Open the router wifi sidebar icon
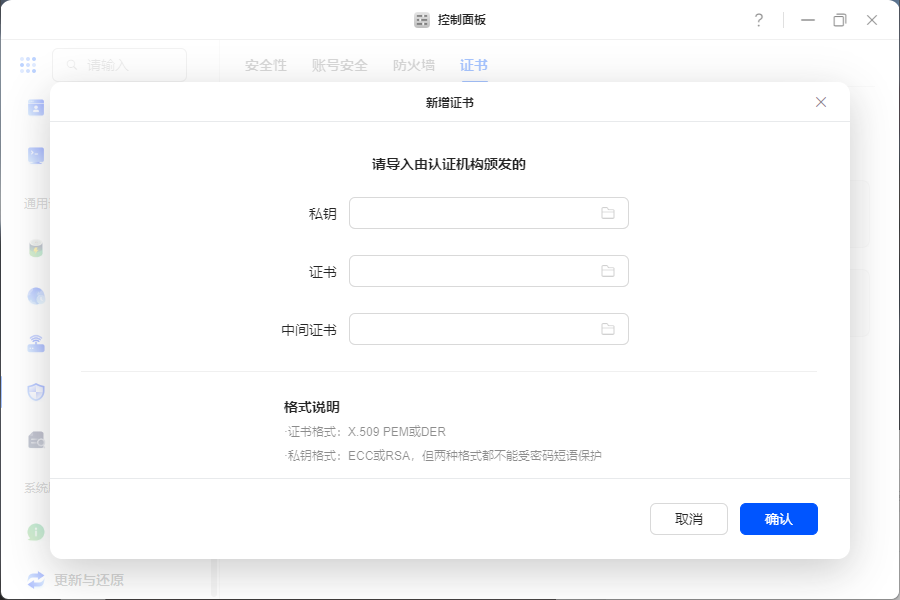Screen dimensions: 900x600 [x=36, y=343]
